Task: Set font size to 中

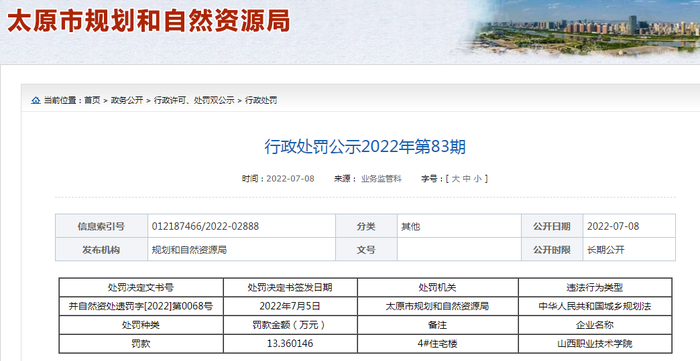Action: 467,179
